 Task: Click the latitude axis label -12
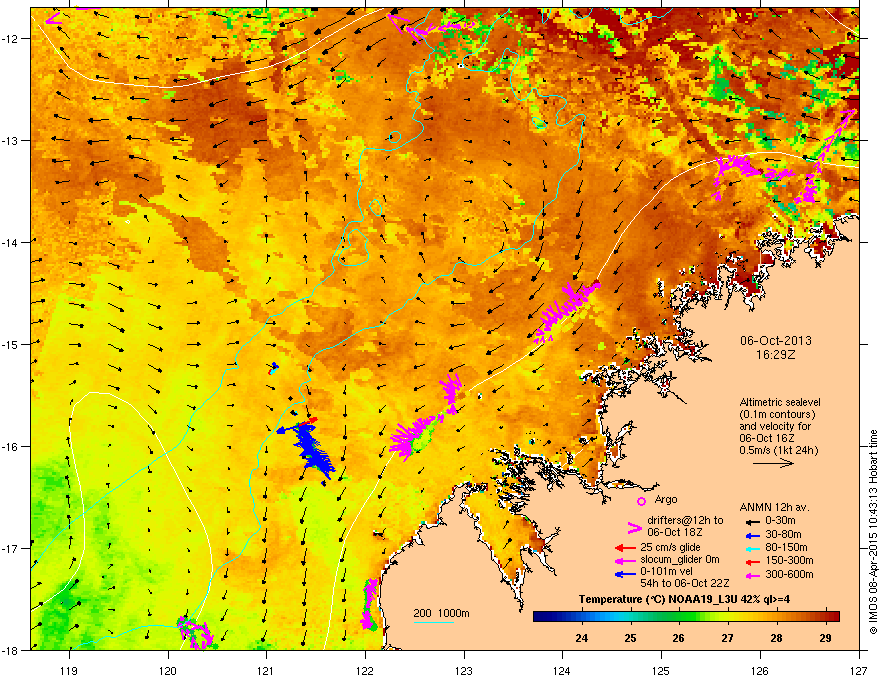pos(11,38)
